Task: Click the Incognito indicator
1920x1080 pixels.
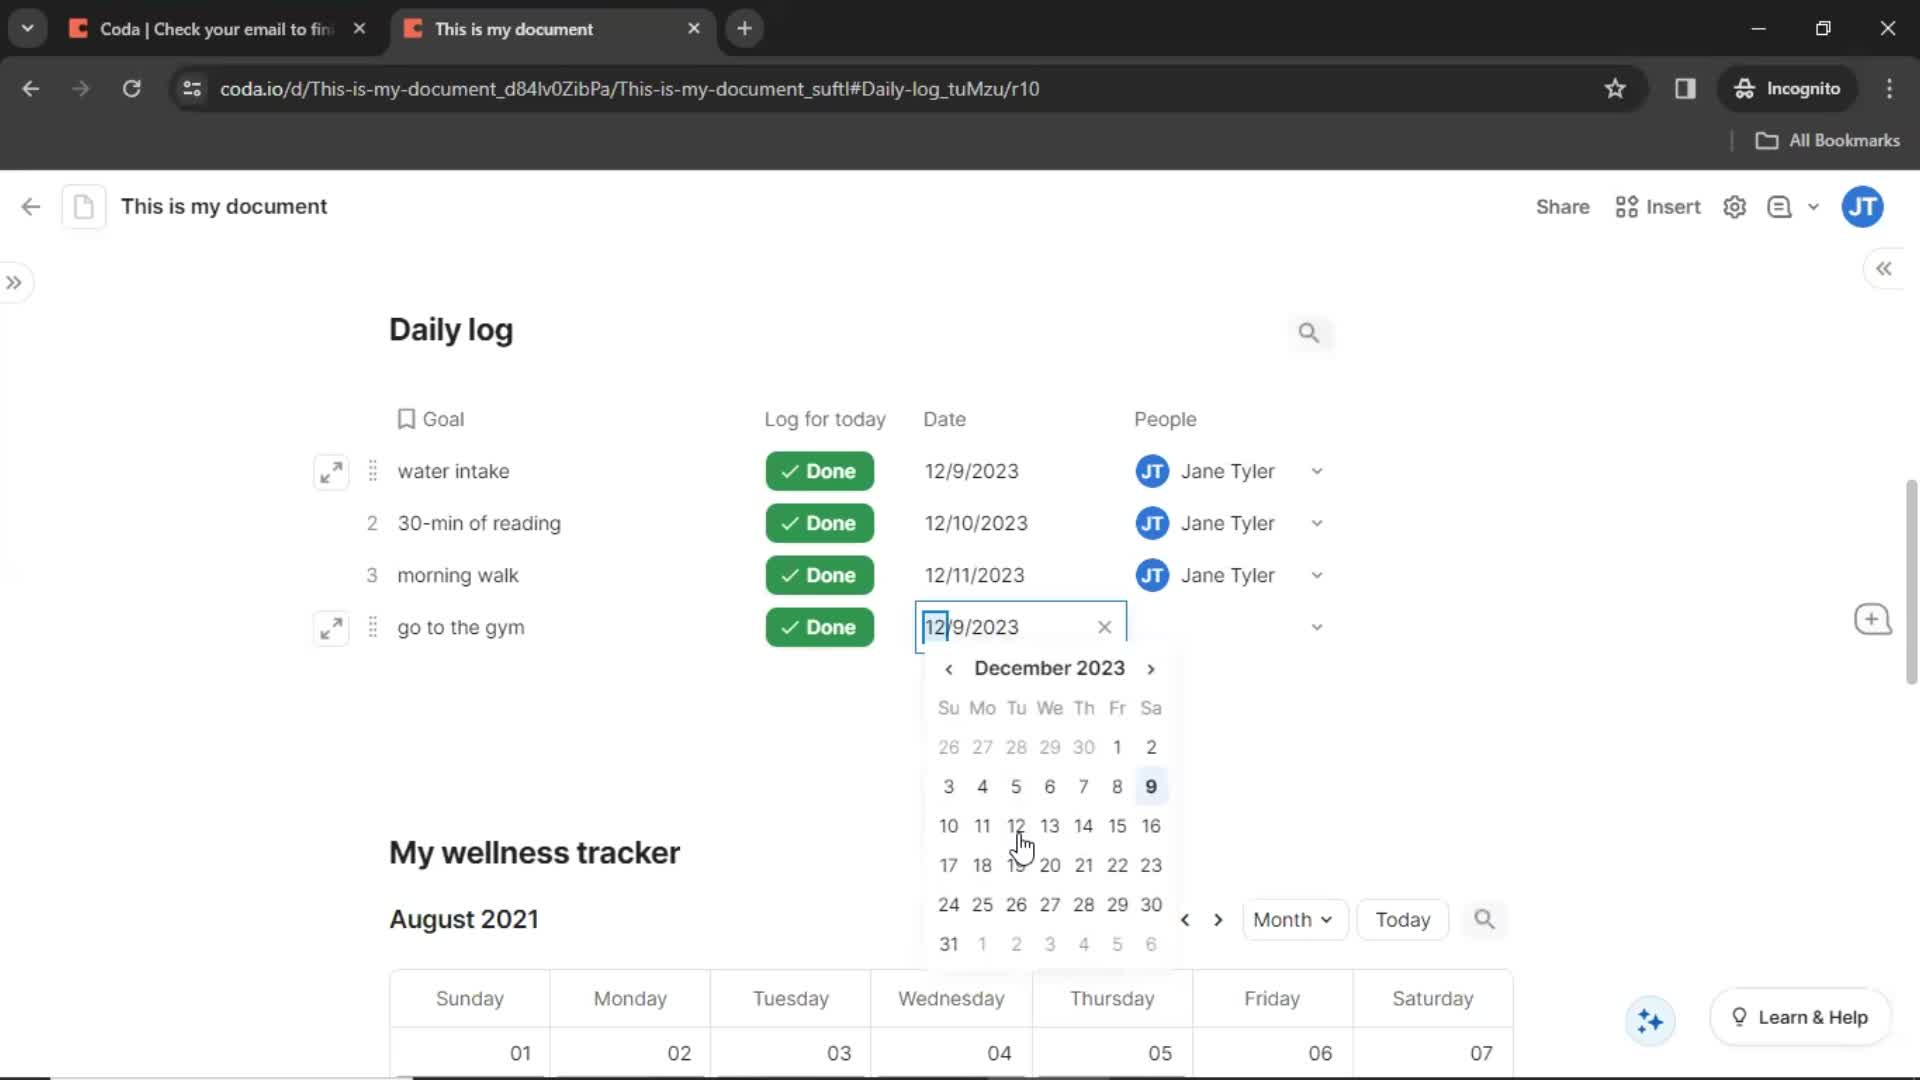Action: 1788,89
